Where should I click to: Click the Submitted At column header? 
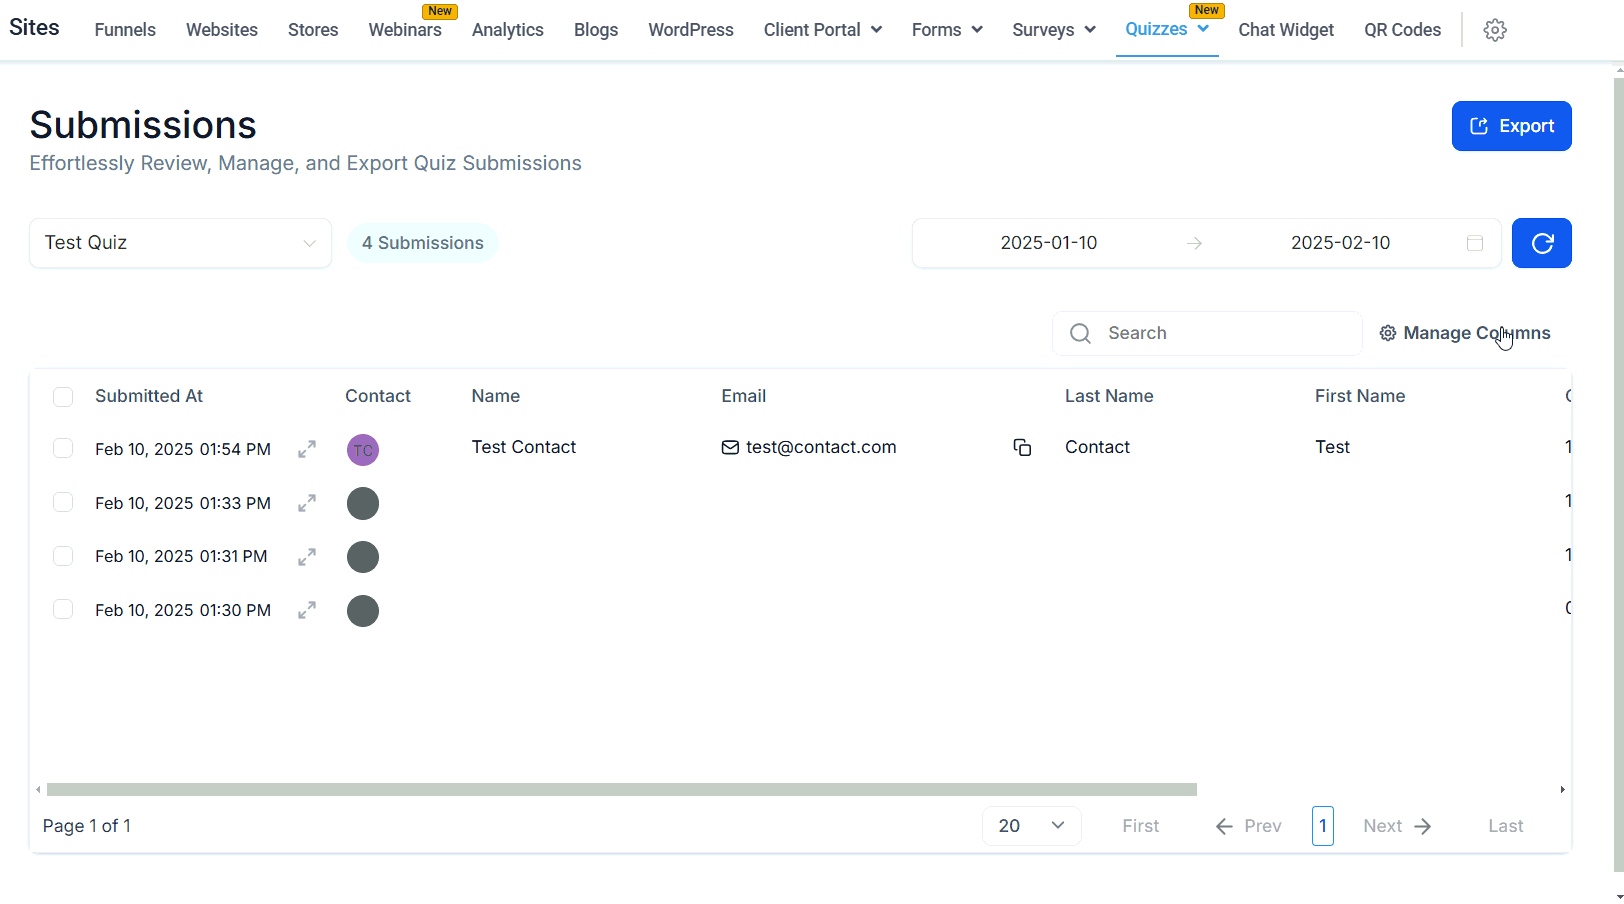(149, 396)
